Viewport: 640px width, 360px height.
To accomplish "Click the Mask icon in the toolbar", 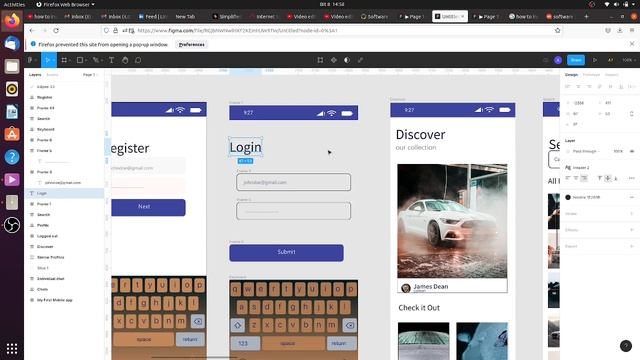I will (347, 60).
